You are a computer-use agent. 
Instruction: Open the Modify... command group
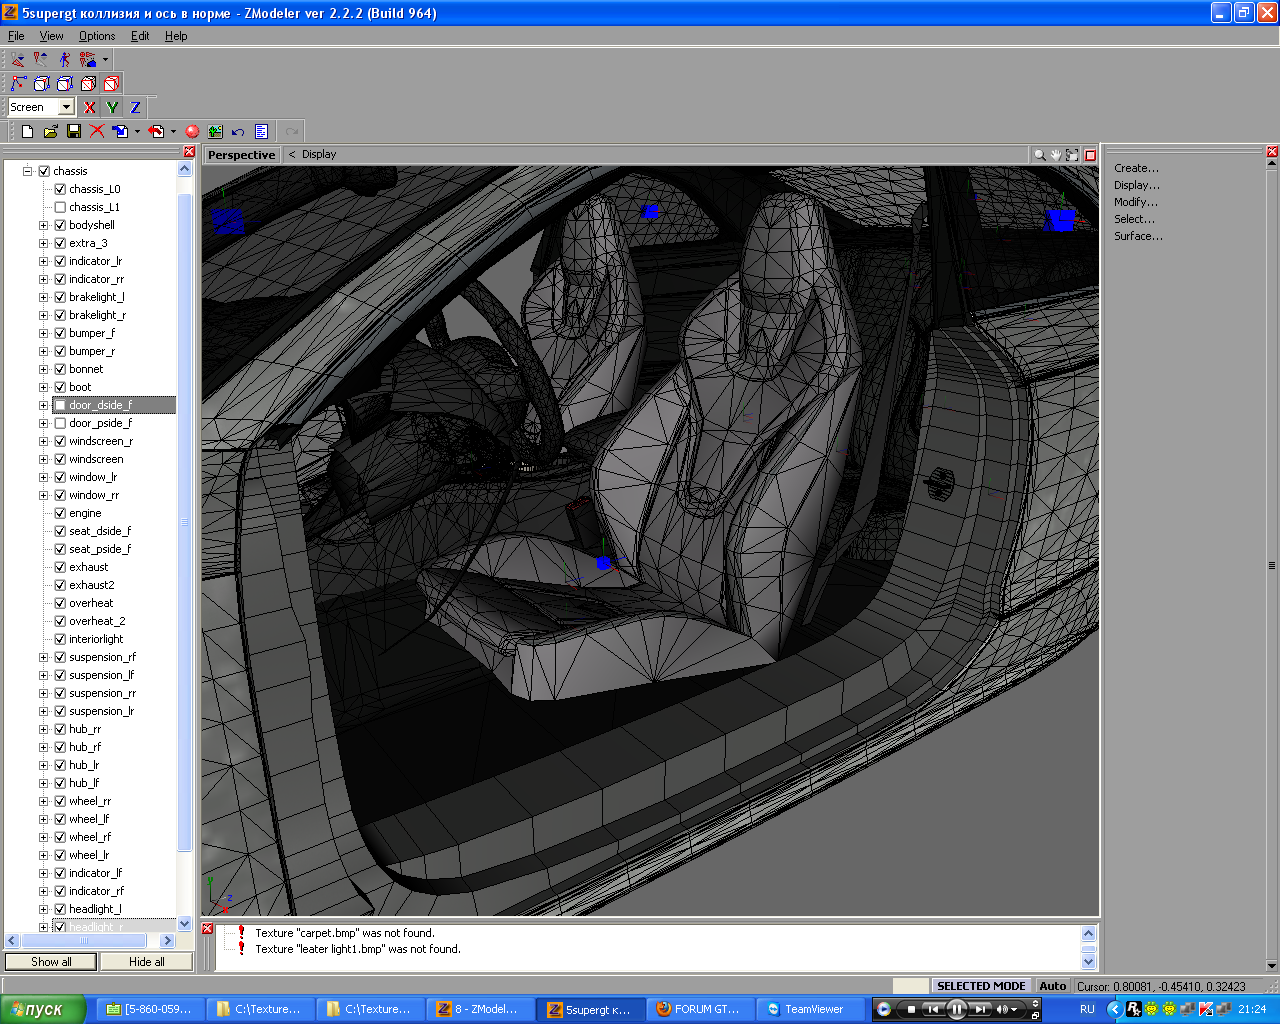coord(1136,202)
